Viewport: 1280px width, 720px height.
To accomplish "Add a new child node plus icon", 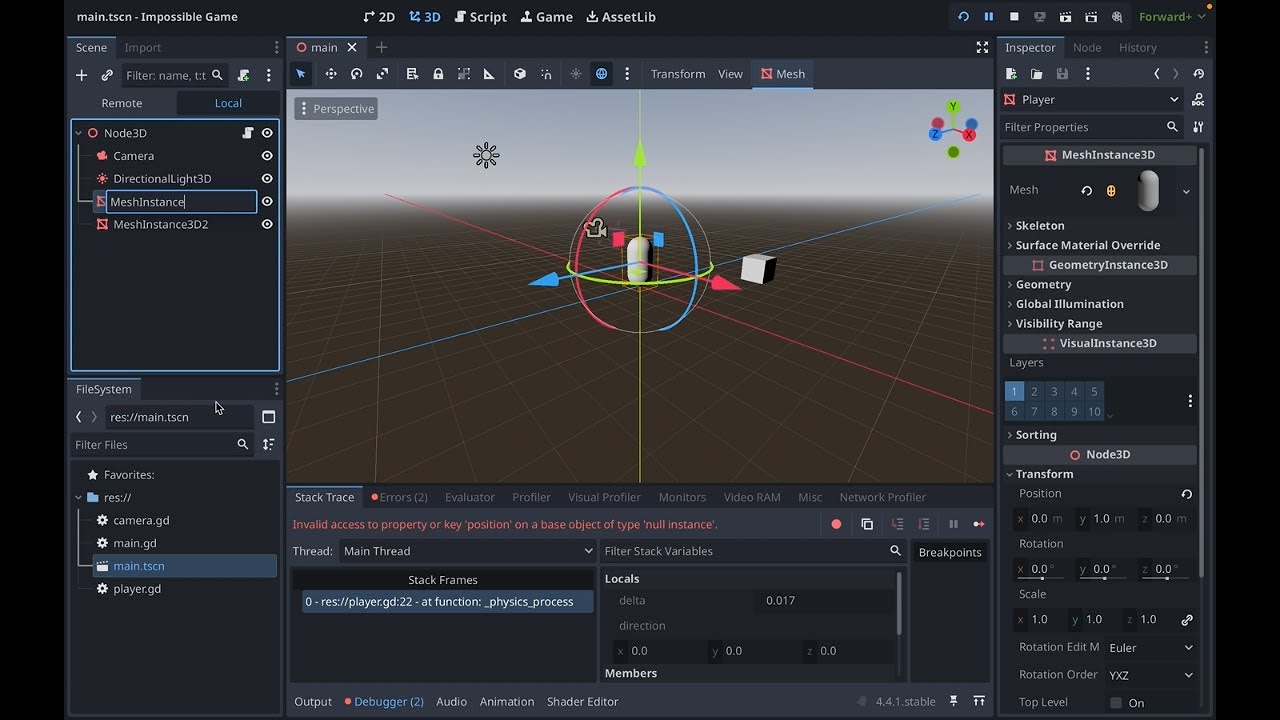I will point(82,75).
